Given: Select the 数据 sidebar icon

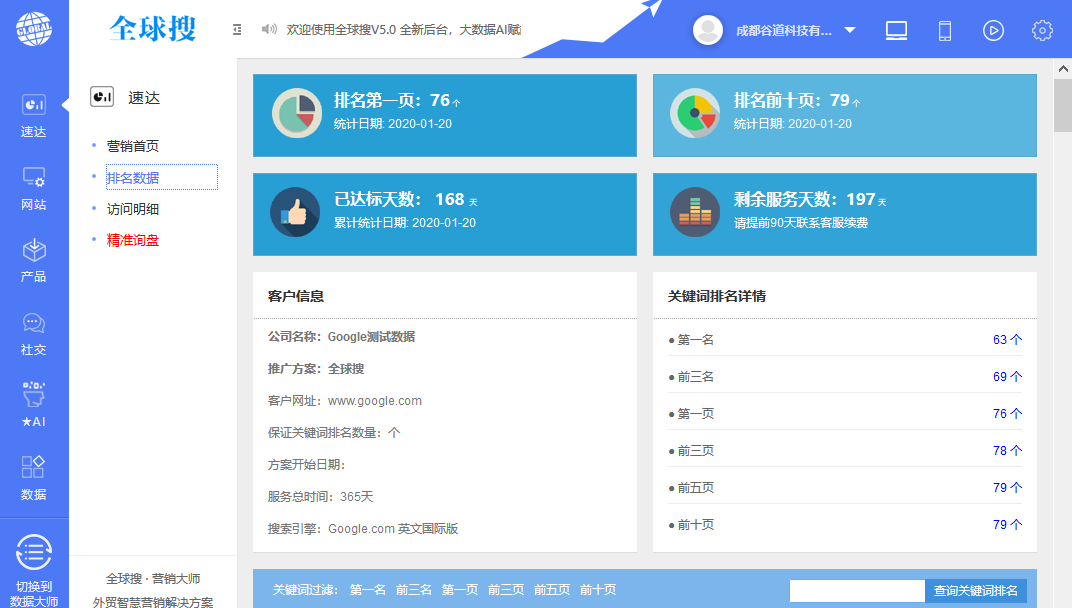Looking at the screenshot, I should pos(34,474).
